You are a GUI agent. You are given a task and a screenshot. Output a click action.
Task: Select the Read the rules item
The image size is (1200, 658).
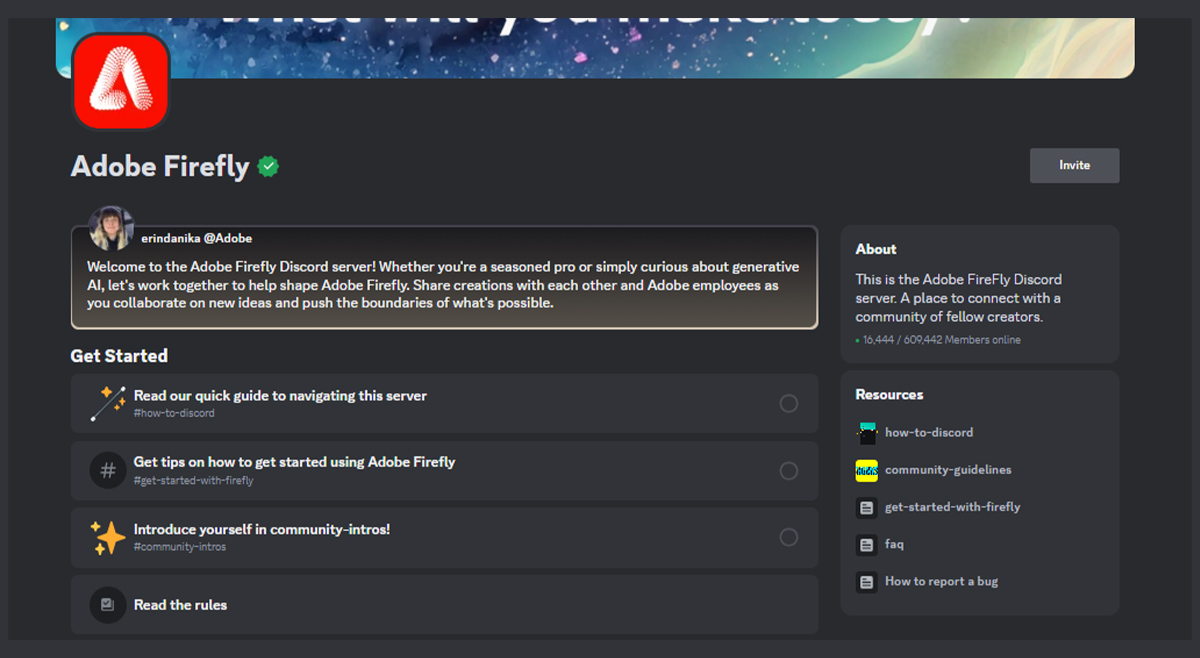(180, 605)
